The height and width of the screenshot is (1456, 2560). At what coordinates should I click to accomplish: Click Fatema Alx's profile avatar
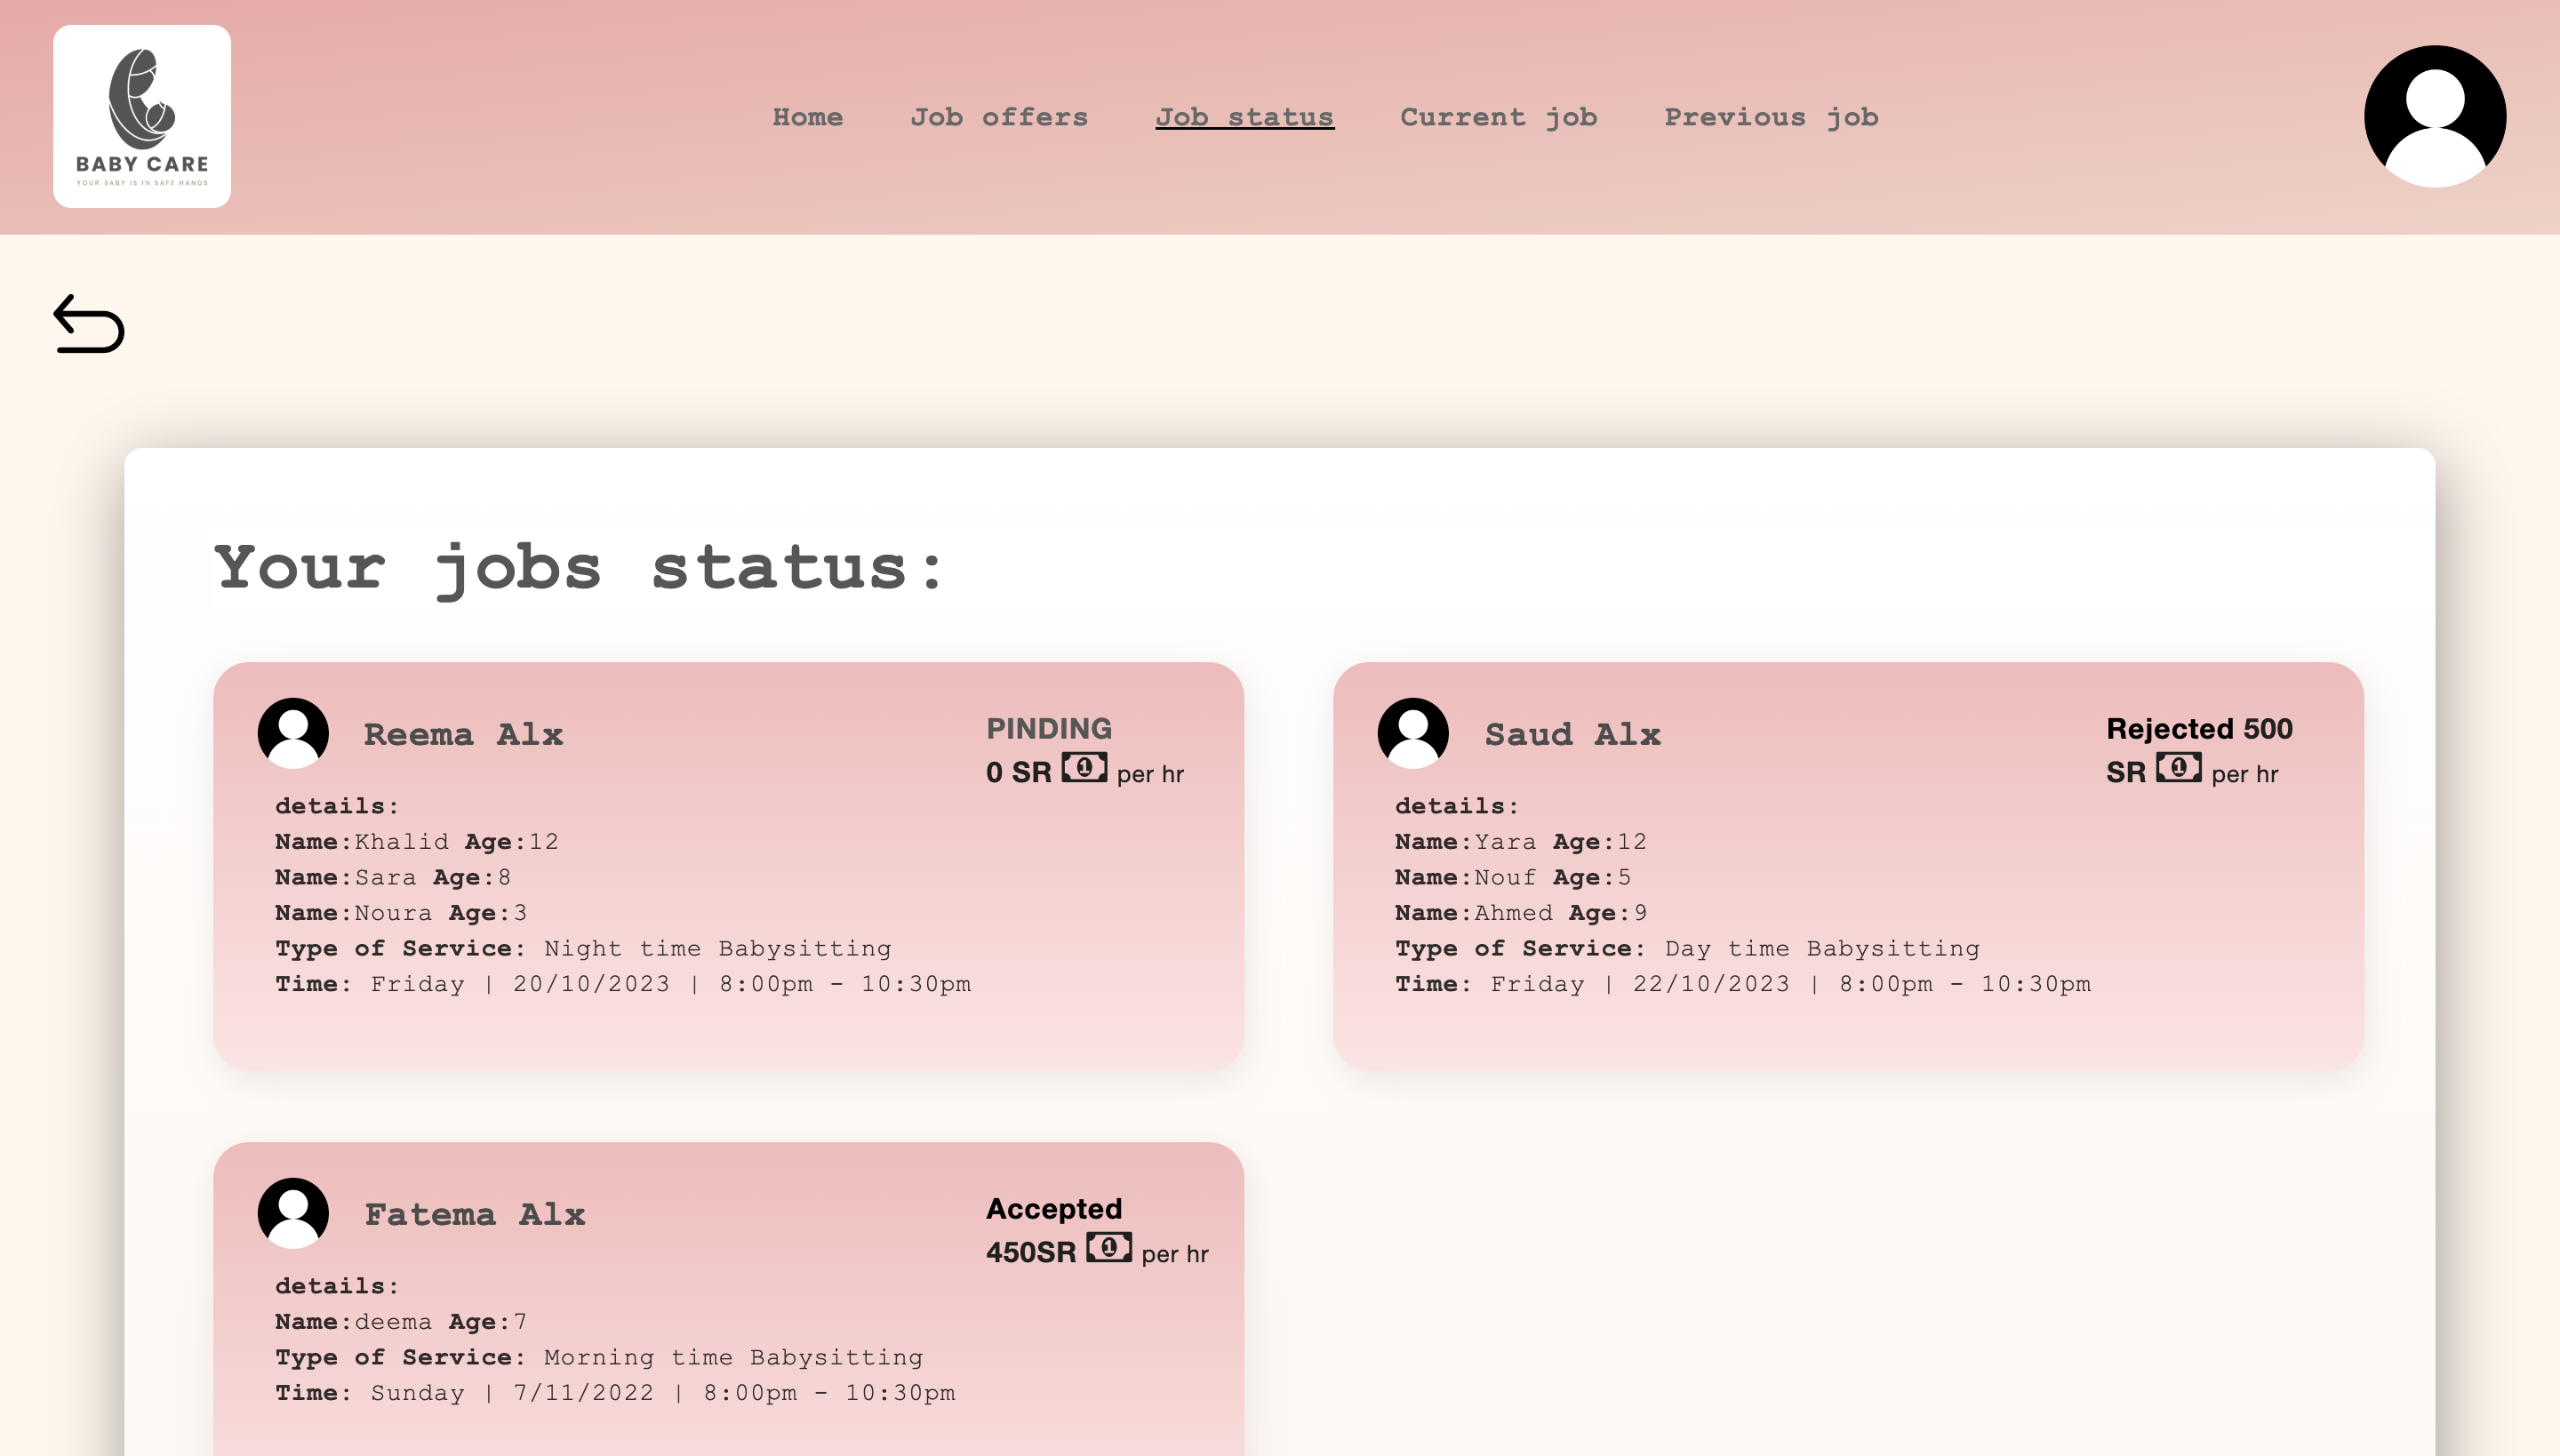pos(293,1213)
